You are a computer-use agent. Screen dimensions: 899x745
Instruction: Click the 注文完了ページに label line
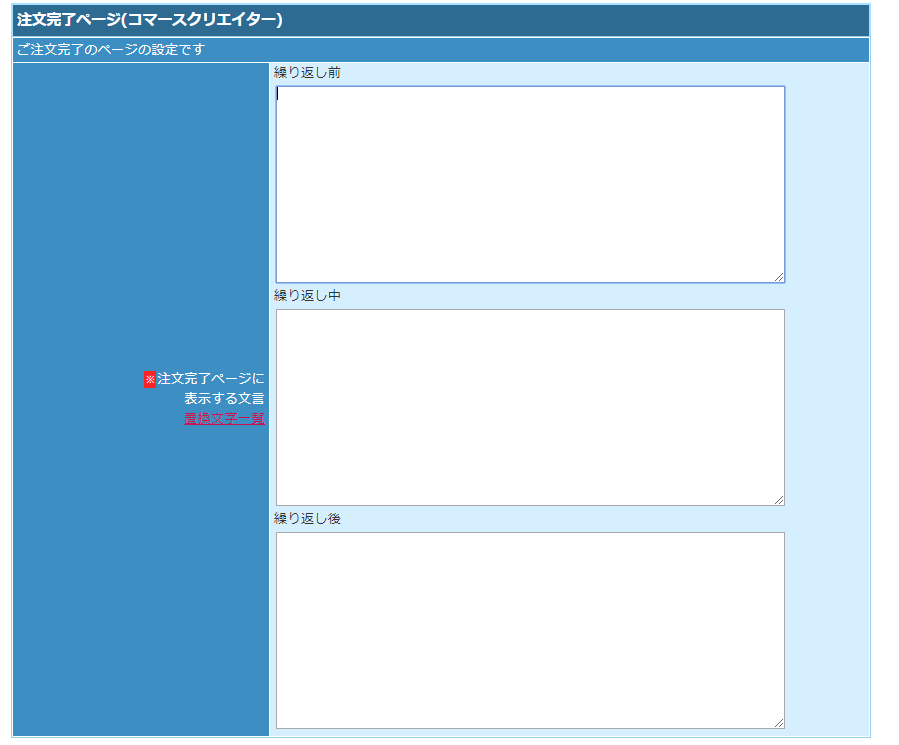210,379
